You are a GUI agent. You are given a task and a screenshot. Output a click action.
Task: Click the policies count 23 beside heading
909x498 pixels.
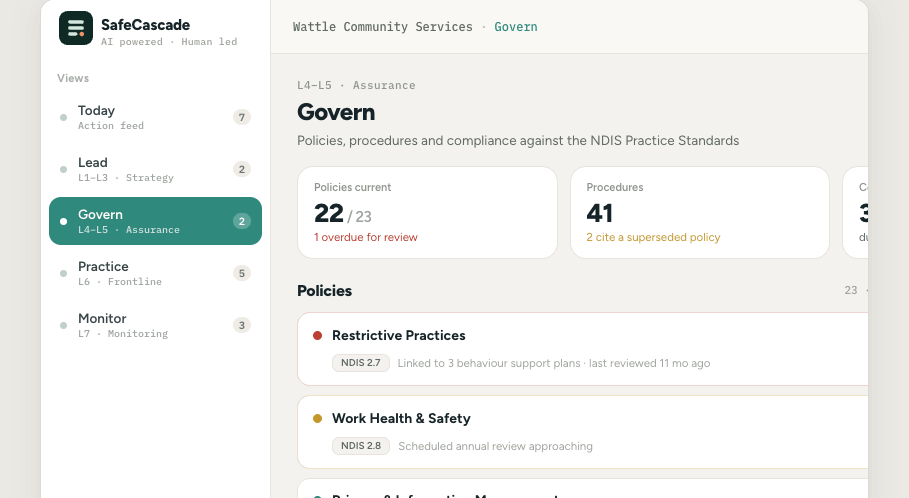click(x=850, y=290)
